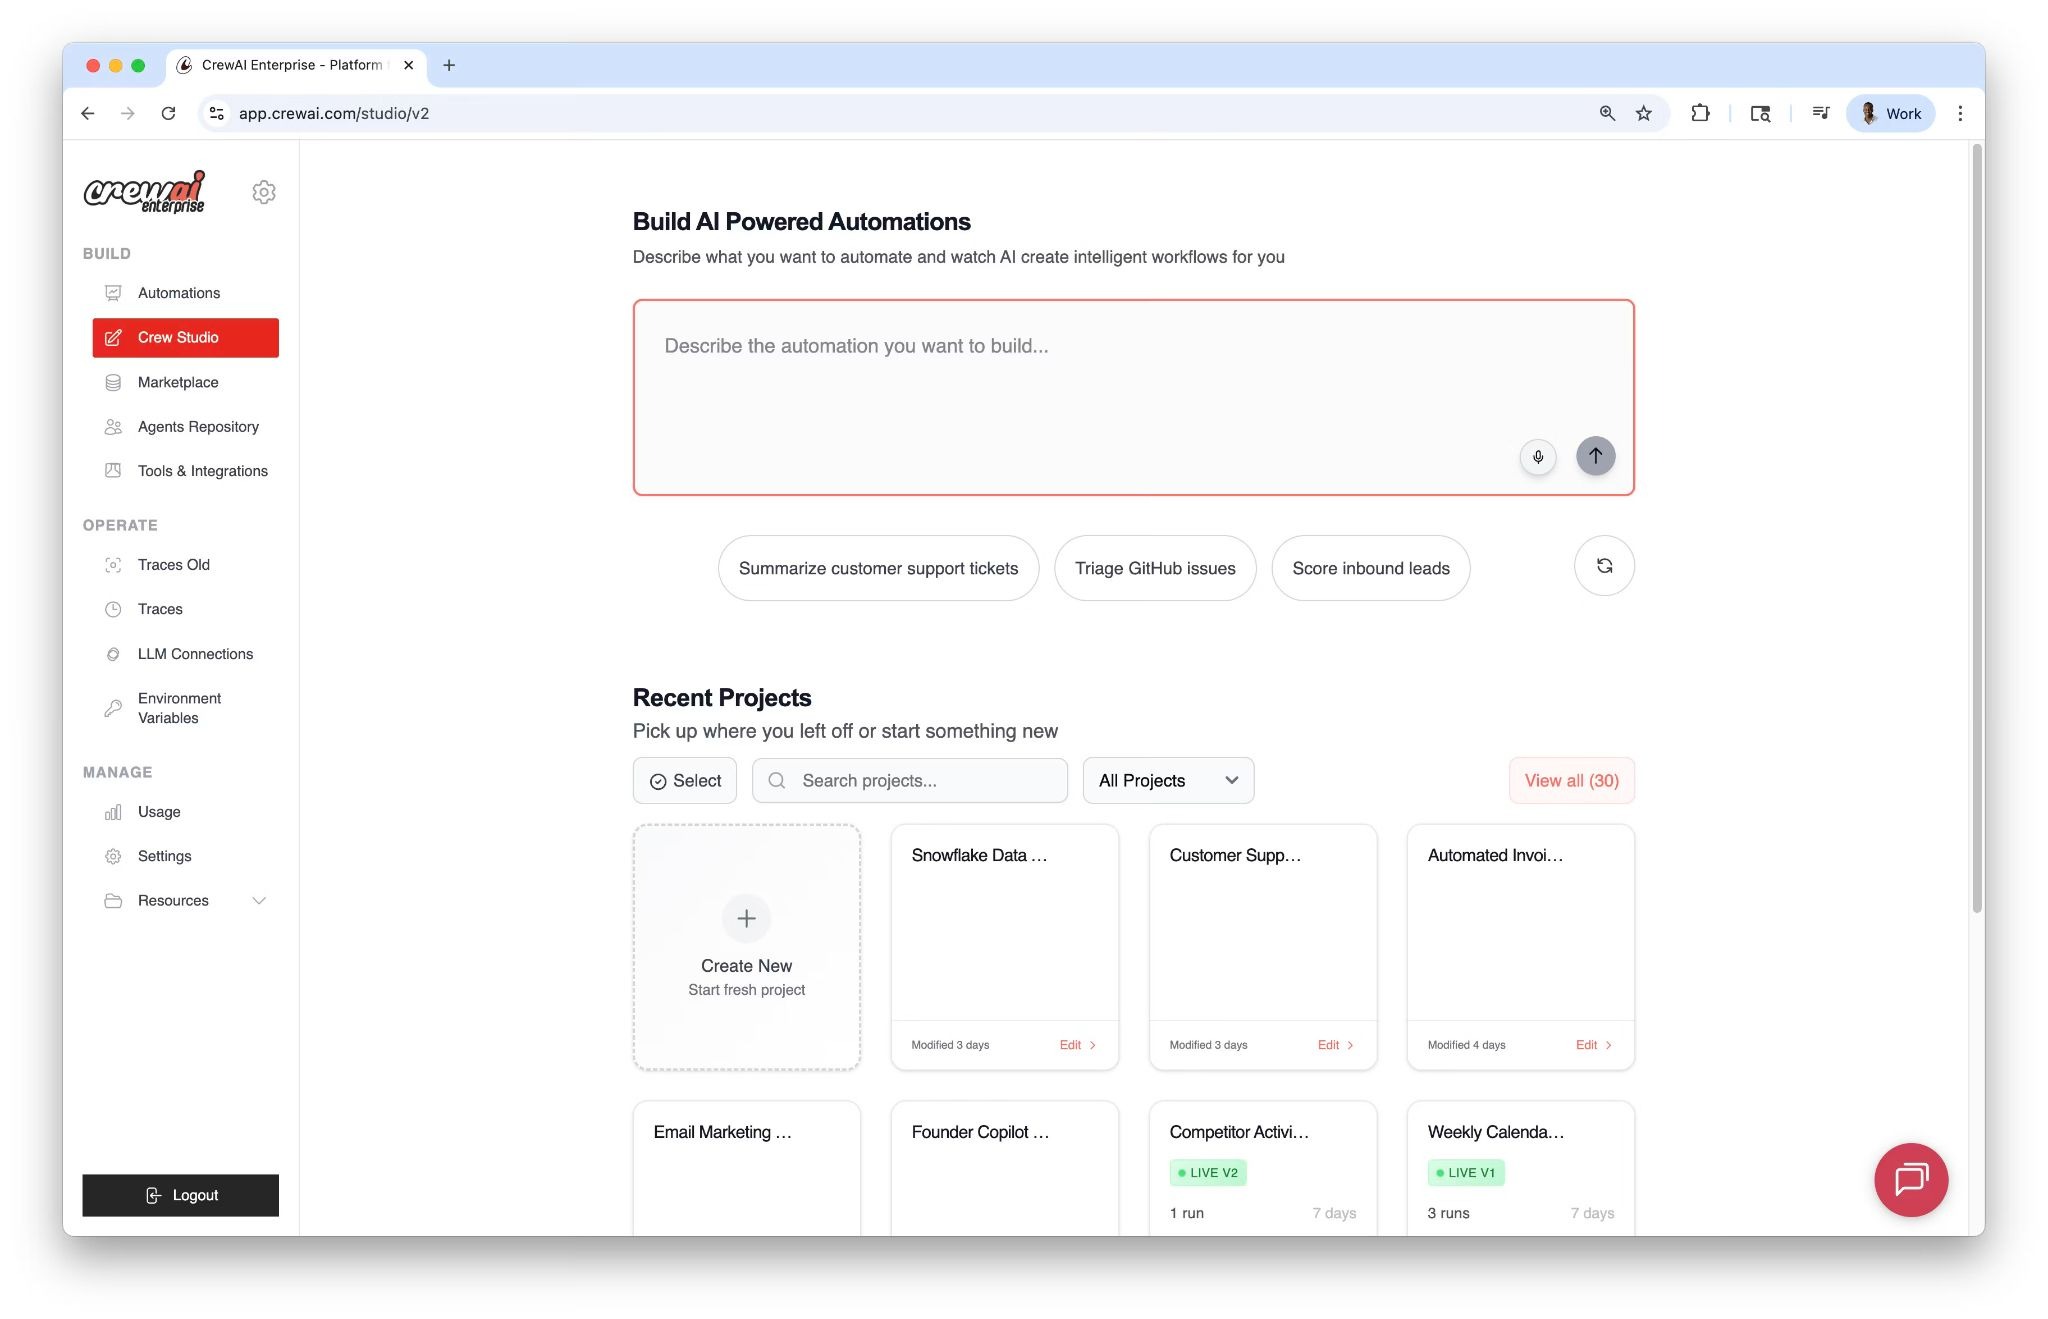Go back in browser history

tap(88, 113)
